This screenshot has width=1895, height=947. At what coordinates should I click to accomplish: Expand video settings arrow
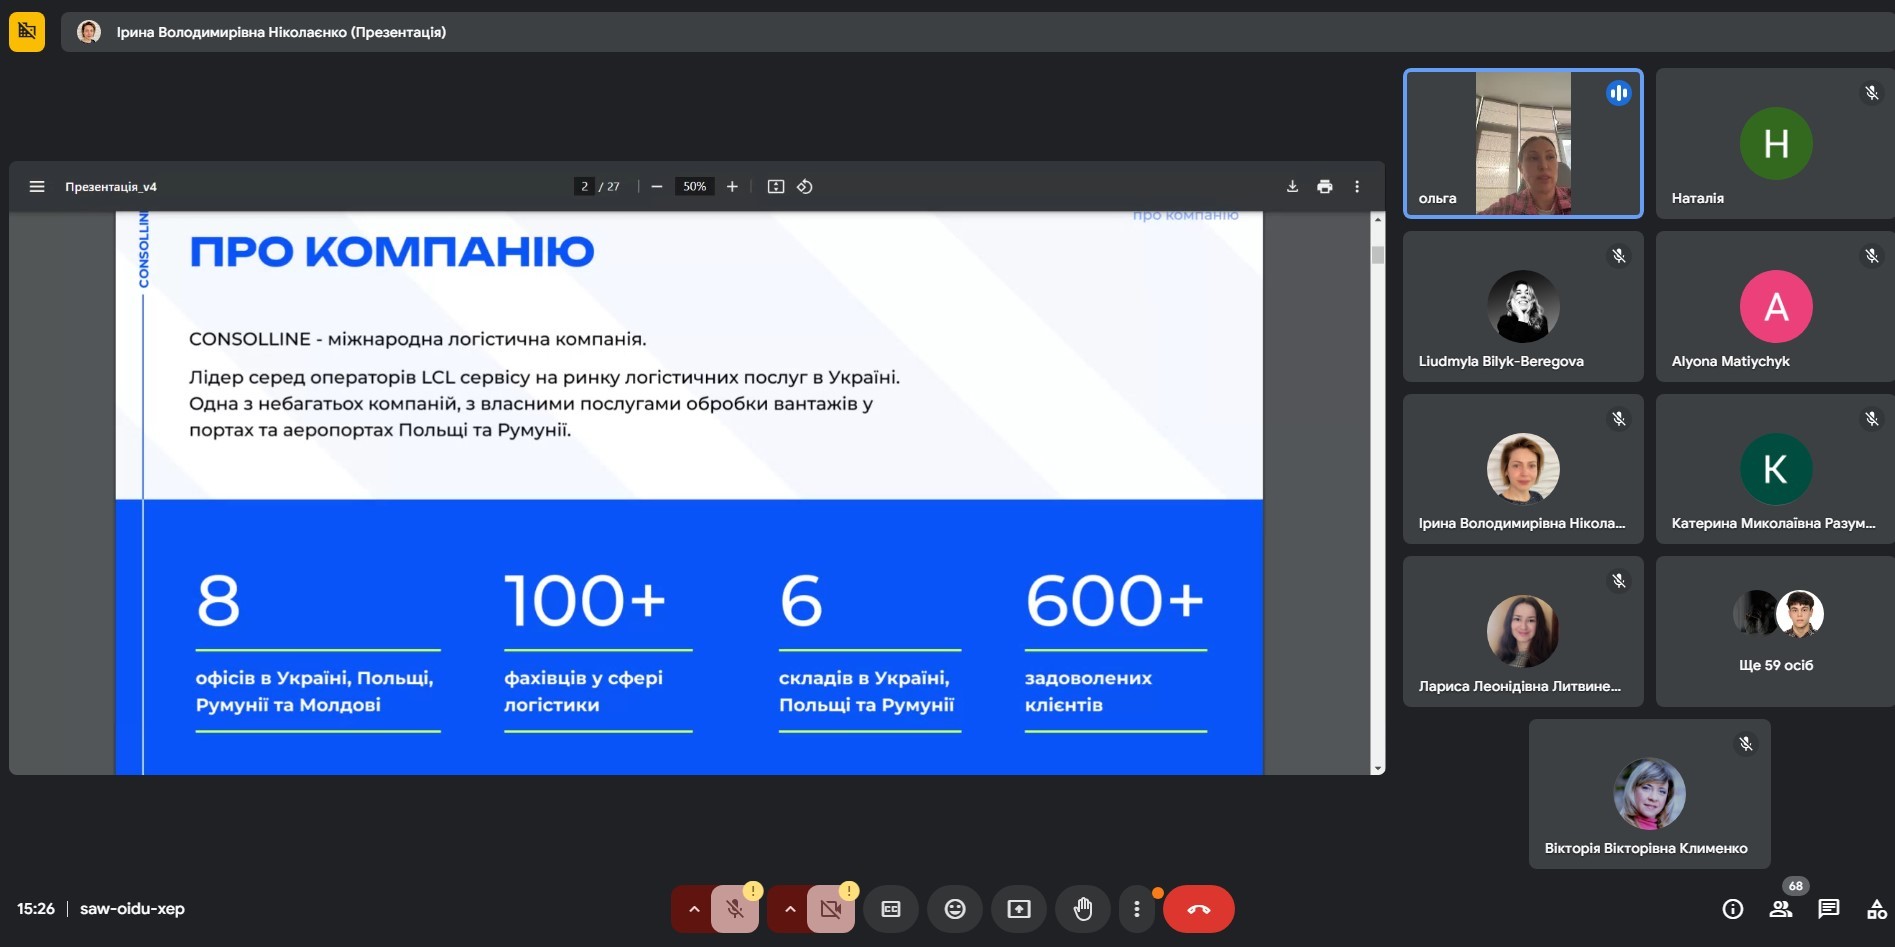click(789, 909)
